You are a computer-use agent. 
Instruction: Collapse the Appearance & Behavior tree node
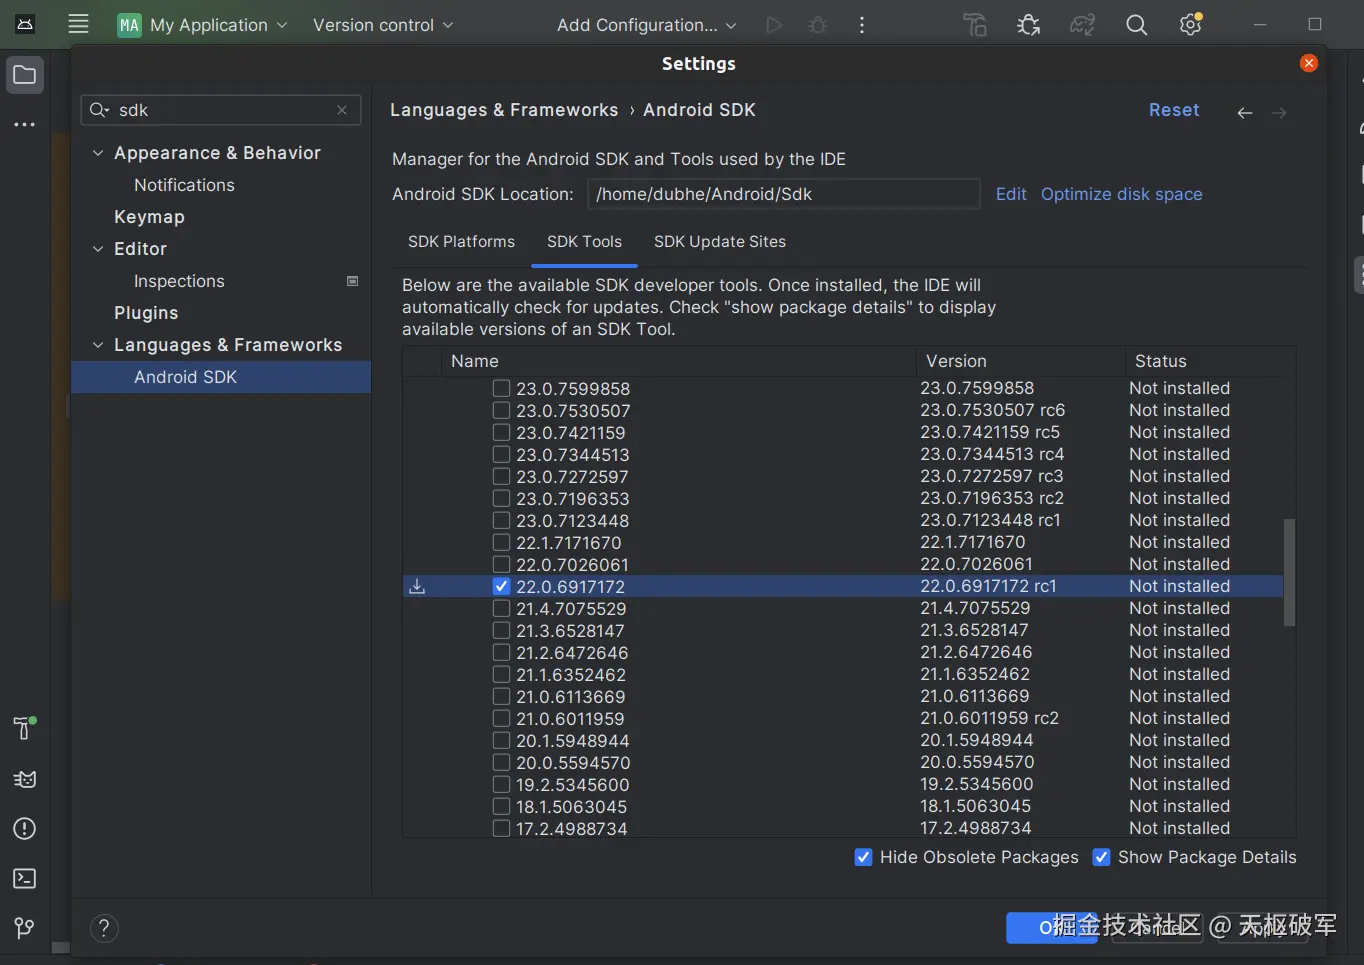click(x=98, y=153)
